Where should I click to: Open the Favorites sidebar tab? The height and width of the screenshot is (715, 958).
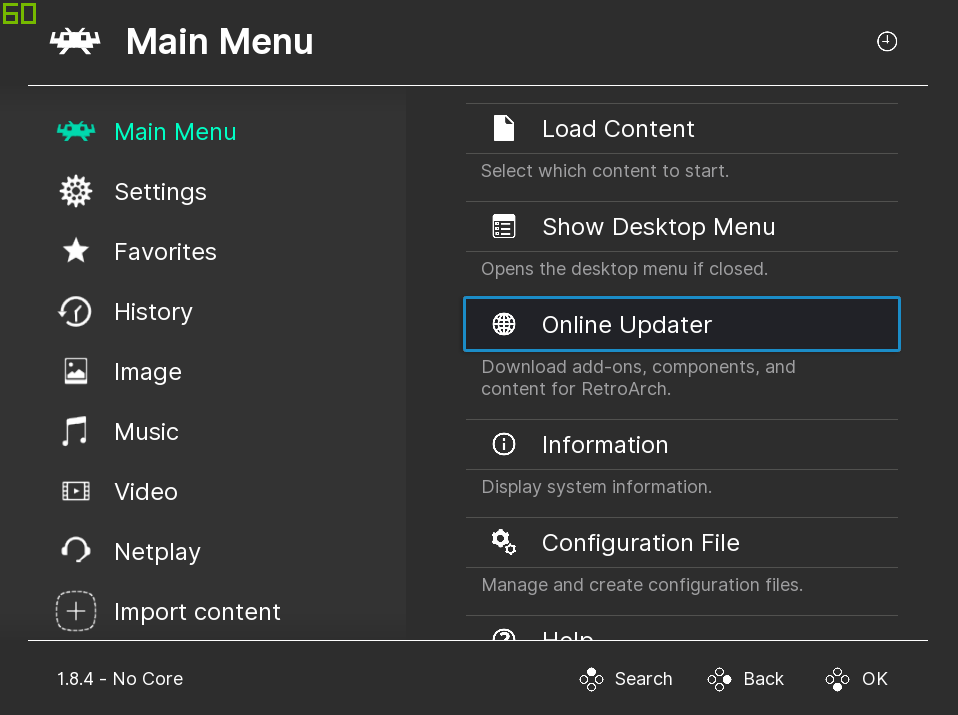[166, 252]
